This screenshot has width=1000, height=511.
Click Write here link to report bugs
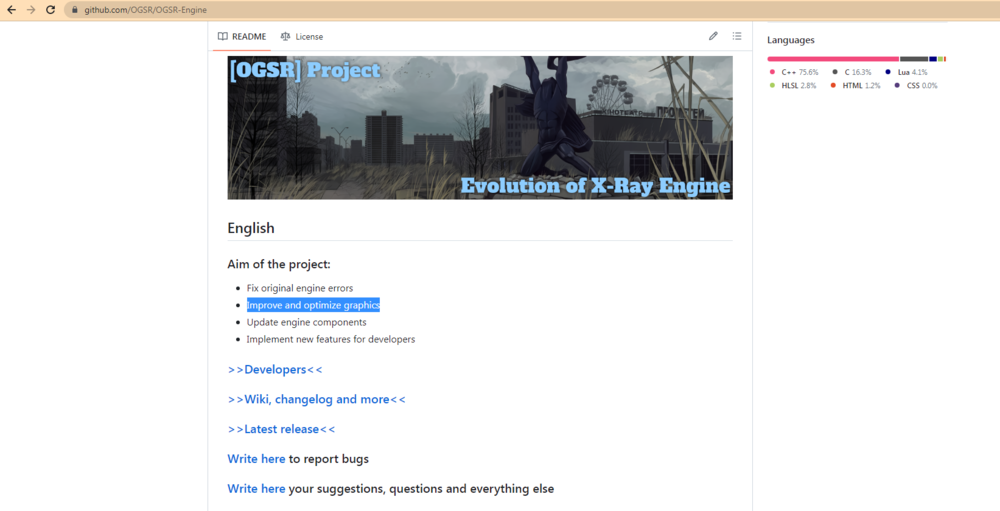point(256,459)
